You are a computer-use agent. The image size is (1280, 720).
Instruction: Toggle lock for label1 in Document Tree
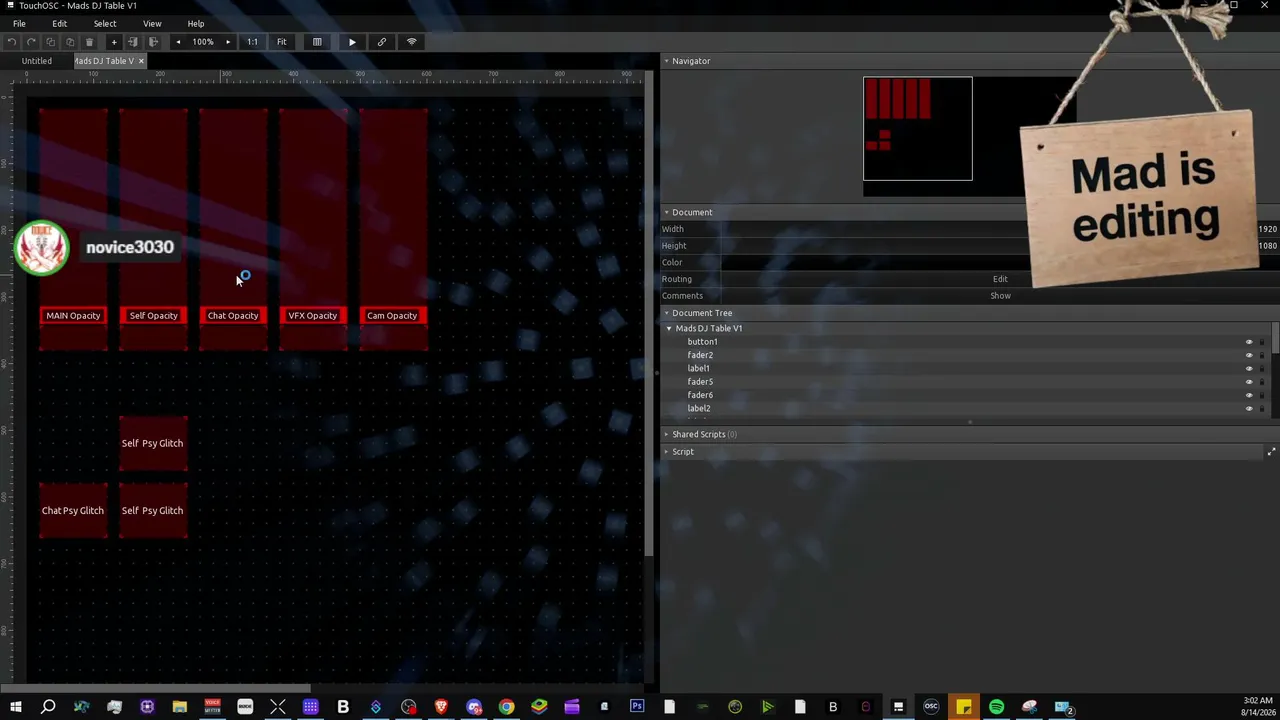point(1262,369)
